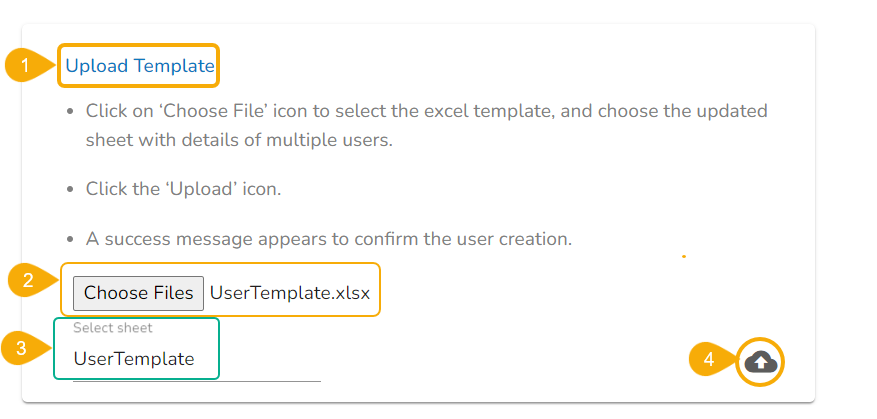Click 'sheet with details of multiple users' text
The image size is (877, 419).
click(239, 139)
